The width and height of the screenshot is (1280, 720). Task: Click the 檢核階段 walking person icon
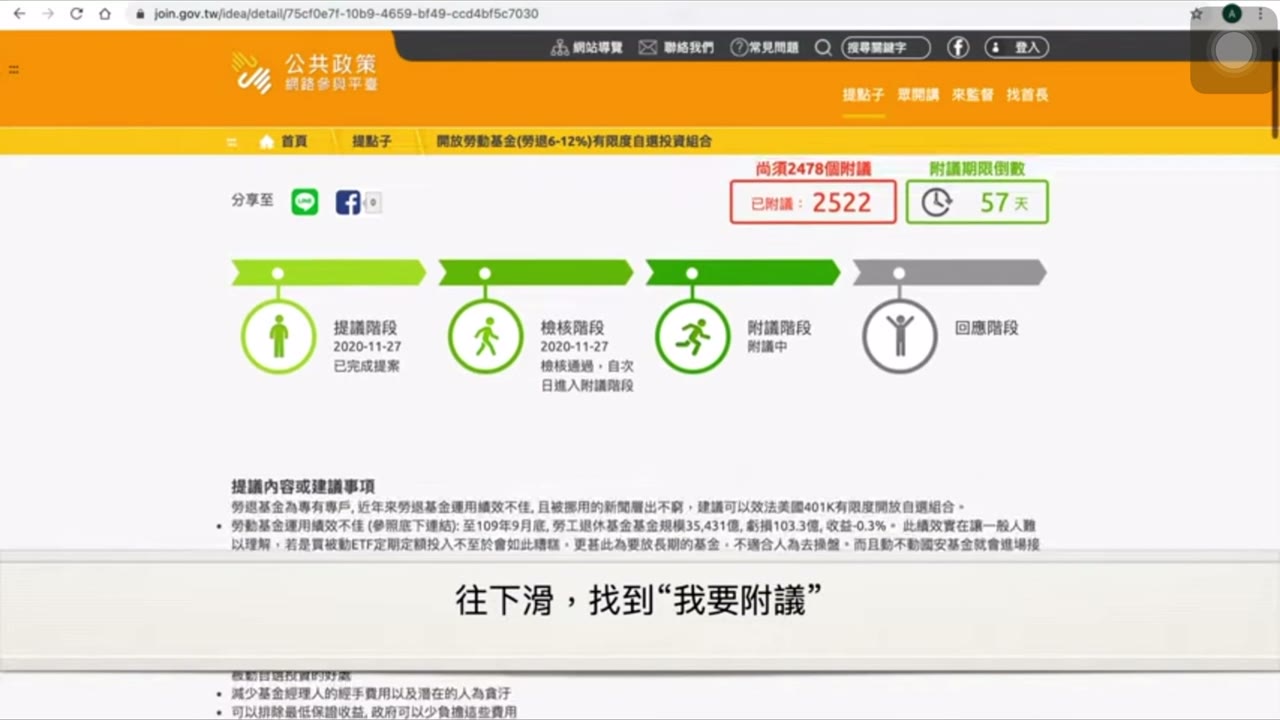coord(486,336)
